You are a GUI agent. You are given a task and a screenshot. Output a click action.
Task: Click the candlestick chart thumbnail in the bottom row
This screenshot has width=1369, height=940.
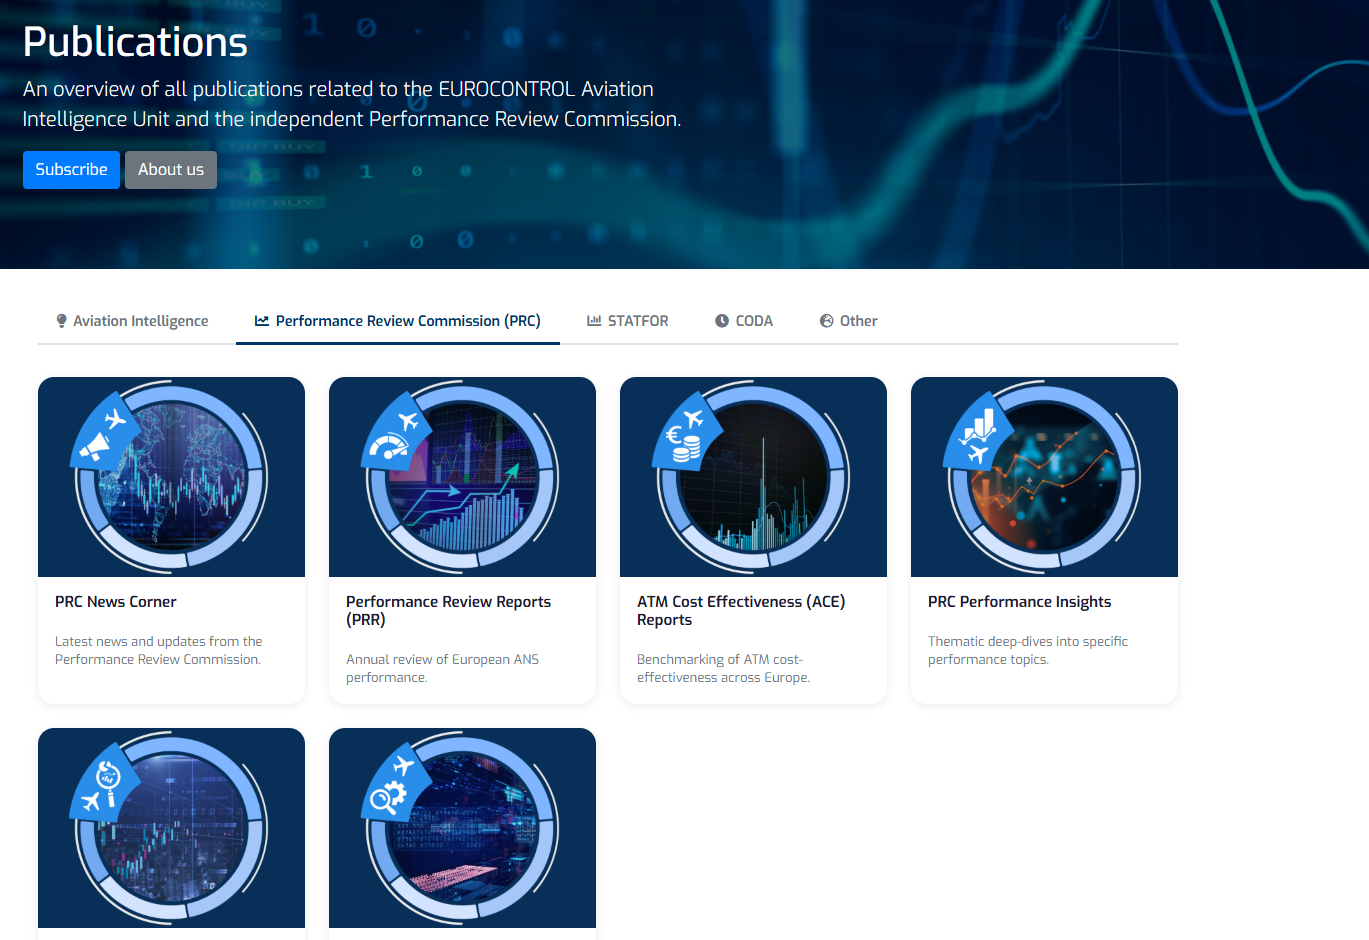171,828
